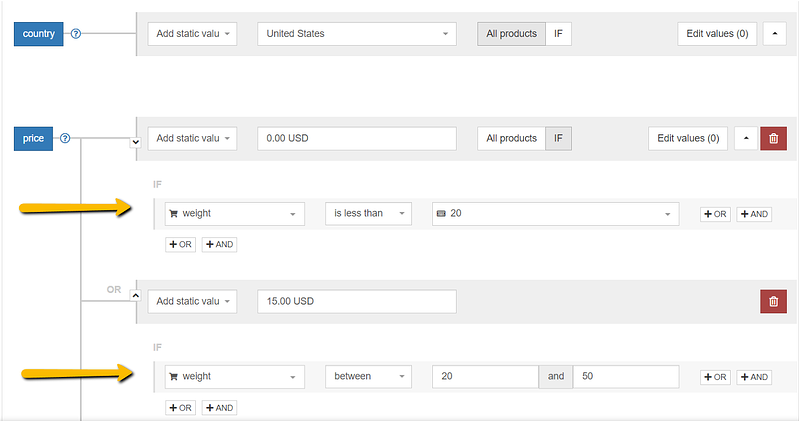This screenshot has width=799, height=421.
Task: Select IF toggle in the country row
Action: tap(558, 34)
